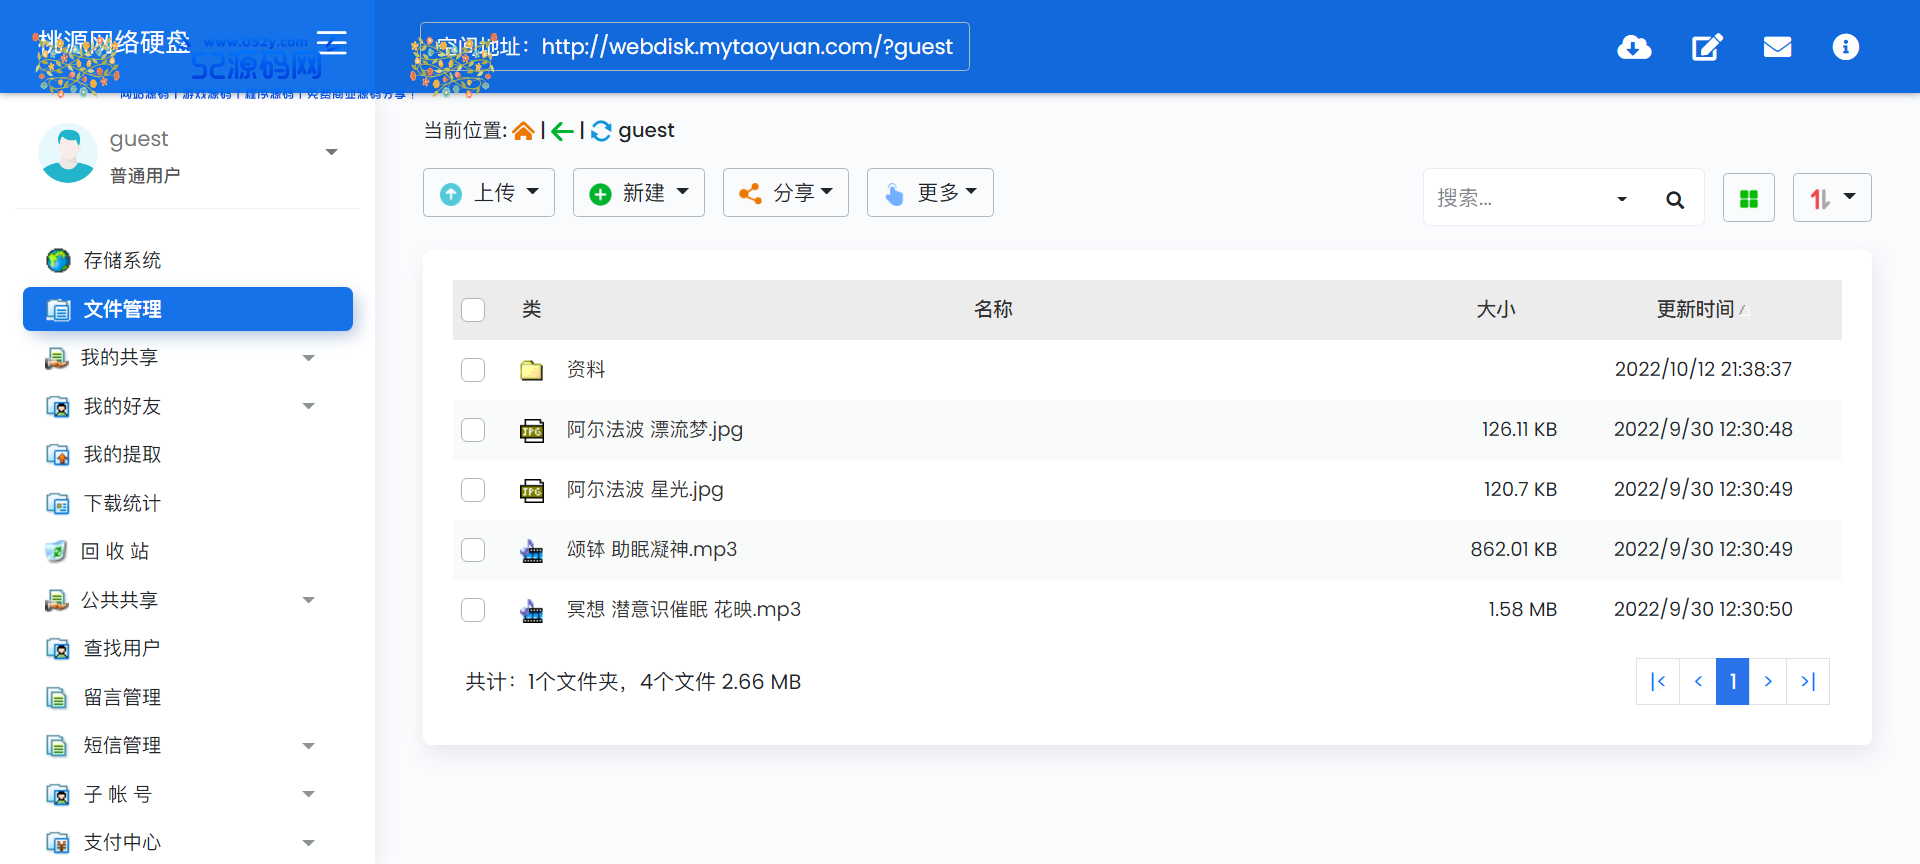Select checkbox for 颂钵 助眠凝神.mp3
1920x864 pixels.
tap(473, 550)
